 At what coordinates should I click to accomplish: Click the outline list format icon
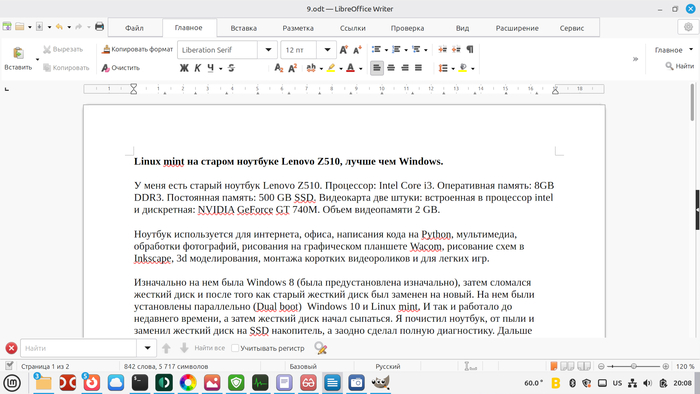point(416,50)
